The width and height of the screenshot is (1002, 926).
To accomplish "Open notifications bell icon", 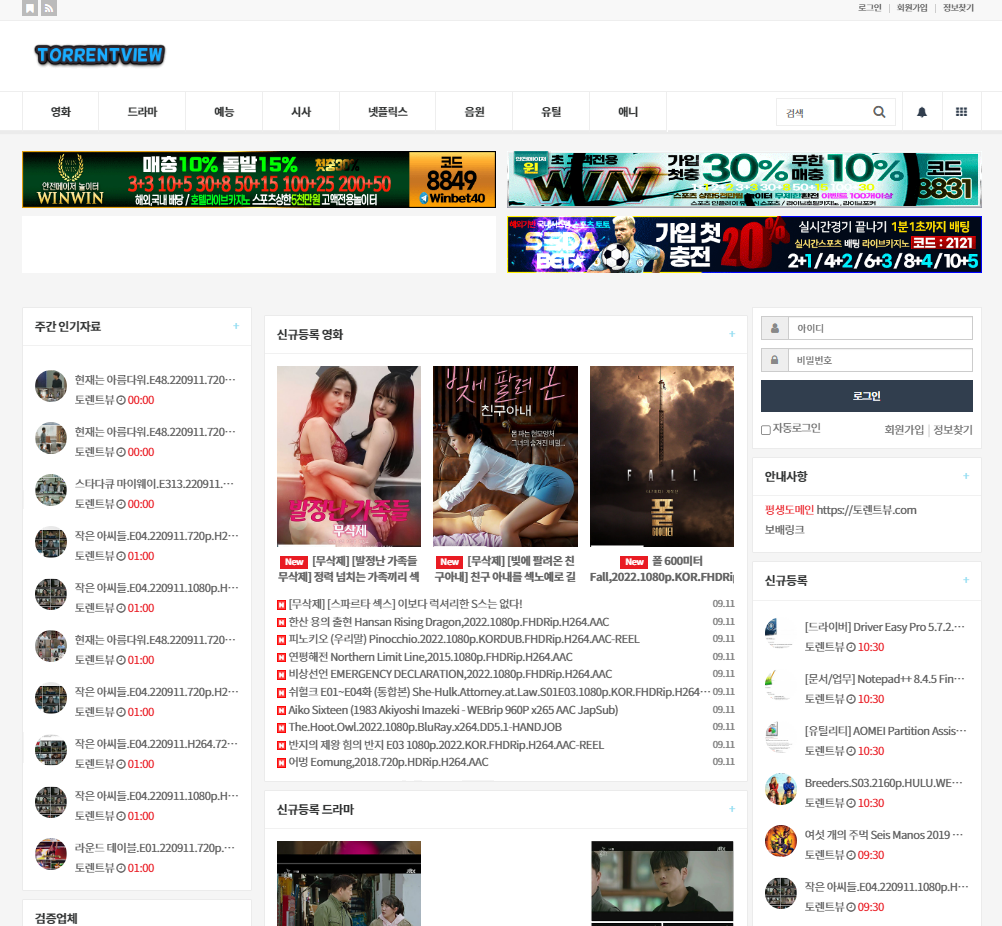I will pyautogui.click(x=922, y=112).
